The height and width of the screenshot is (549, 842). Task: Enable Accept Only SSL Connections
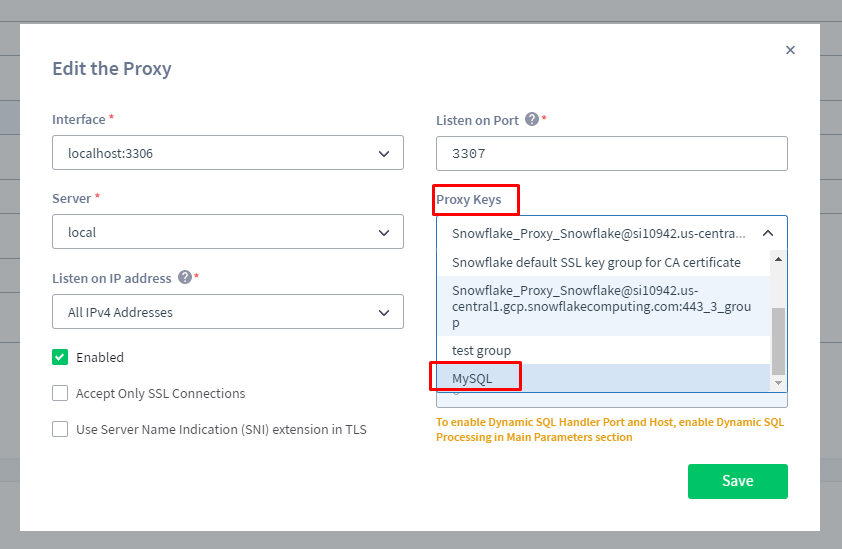click(60, 393)
